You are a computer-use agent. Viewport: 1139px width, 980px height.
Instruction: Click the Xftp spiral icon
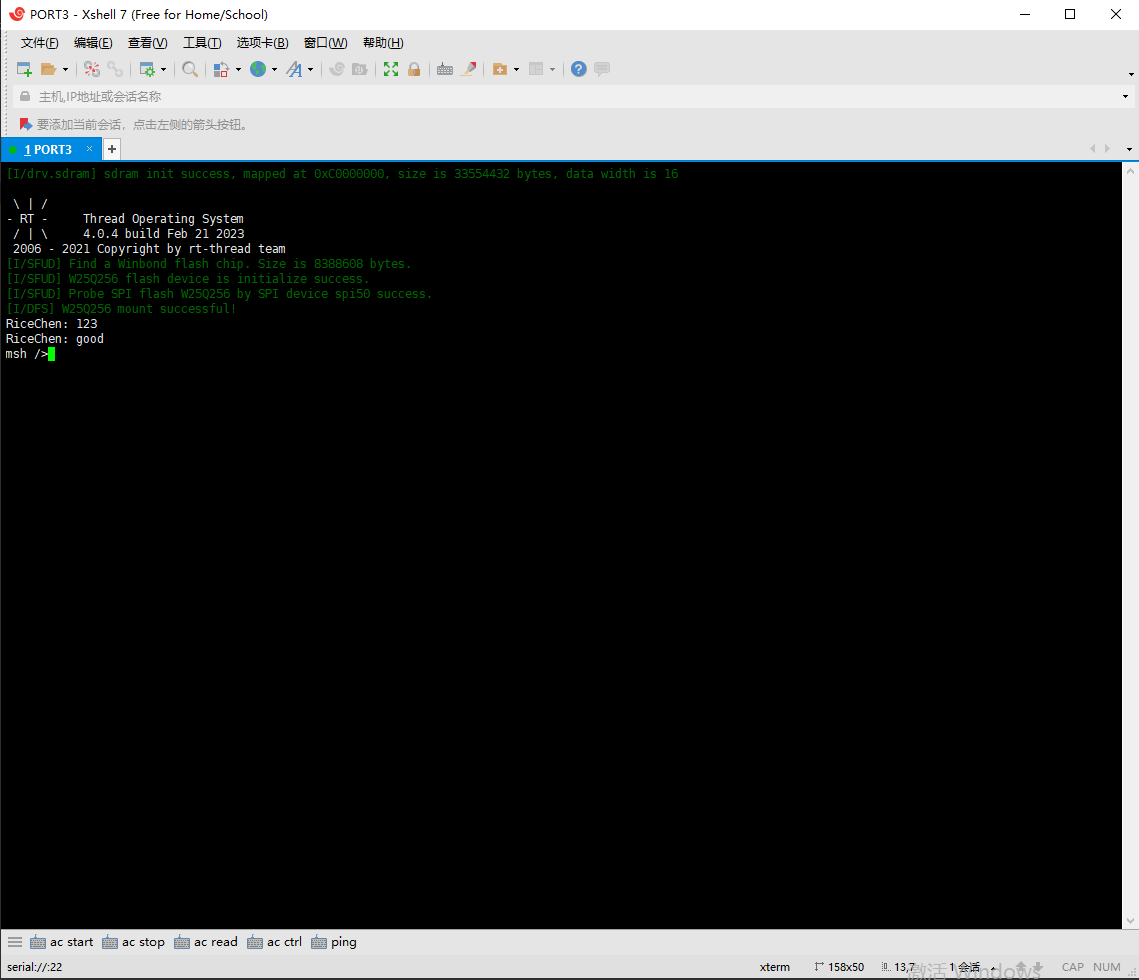pos(336,69)
